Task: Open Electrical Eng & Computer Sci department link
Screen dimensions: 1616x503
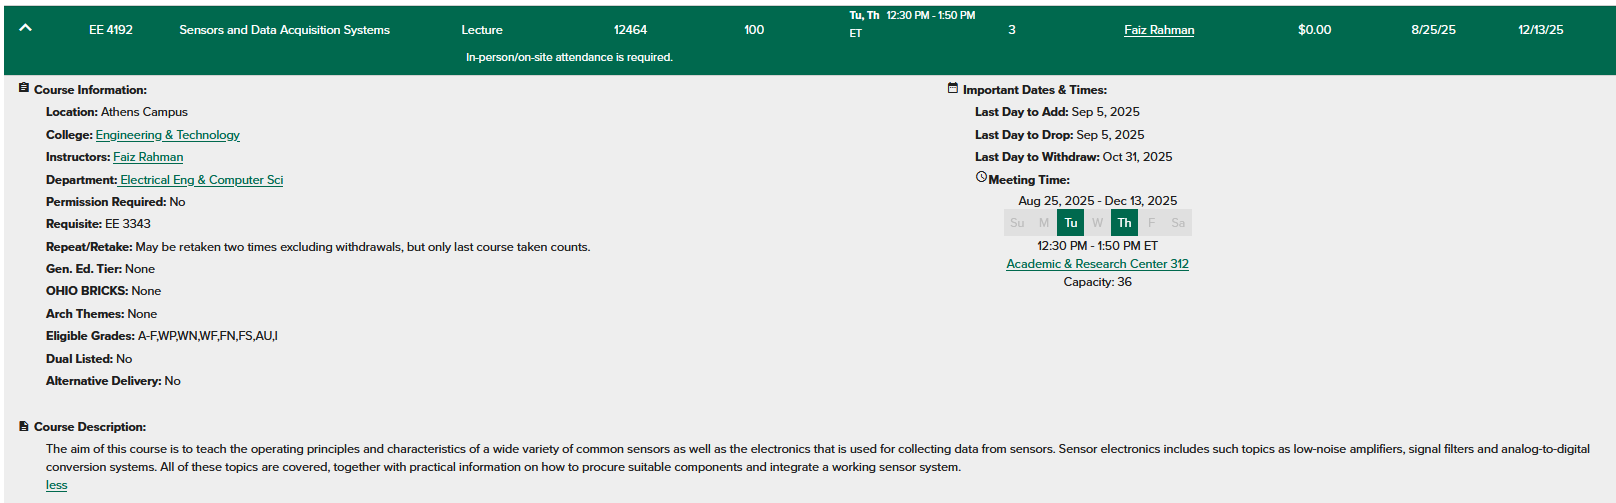Action: coord(201,180)
